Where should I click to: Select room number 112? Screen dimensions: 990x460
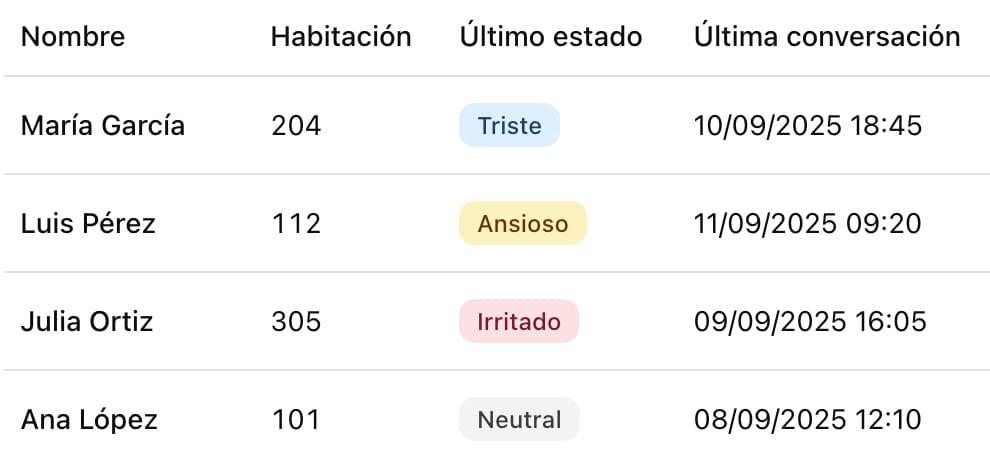pyautogui.click(x=296, y=223)
